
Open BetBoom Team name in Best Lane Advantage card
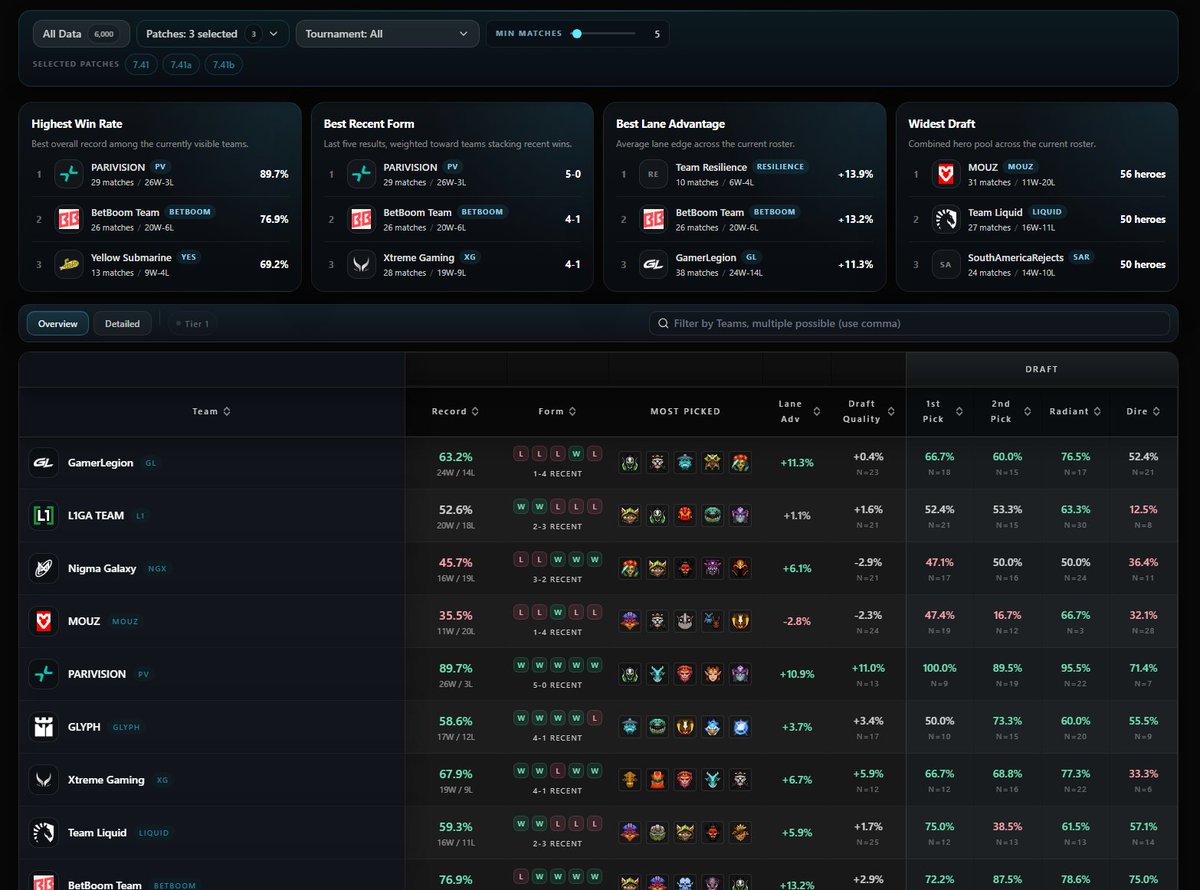(x=710, y=212)
